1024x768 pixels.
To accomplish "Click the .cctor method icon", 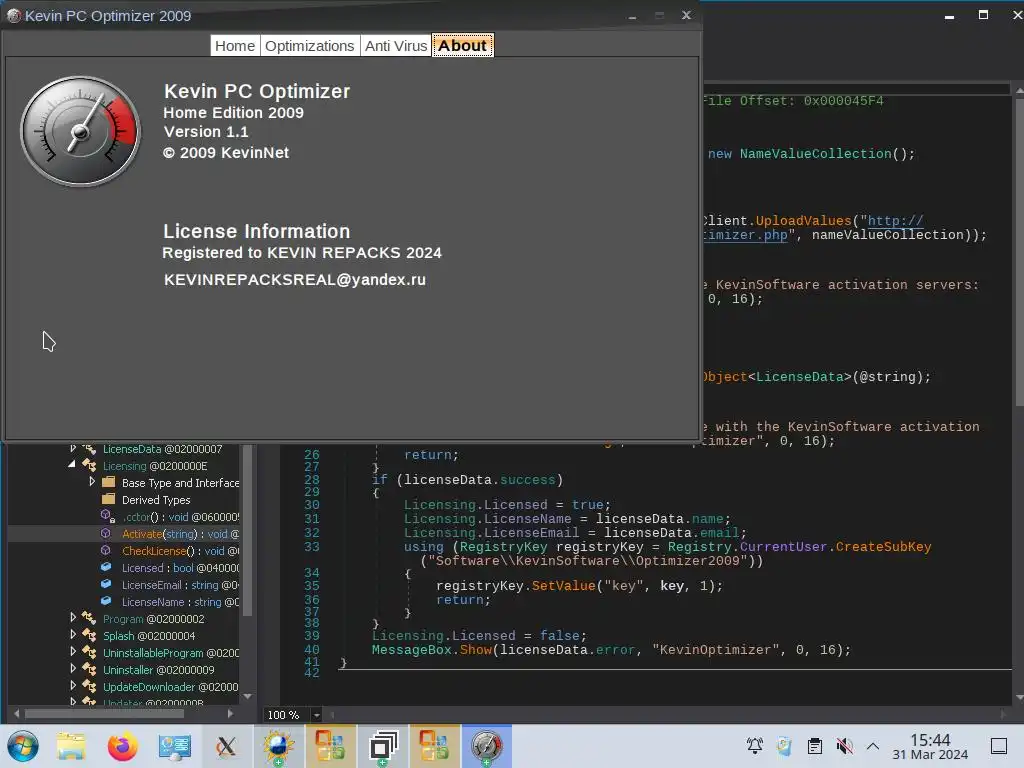I will click(108, 517).
